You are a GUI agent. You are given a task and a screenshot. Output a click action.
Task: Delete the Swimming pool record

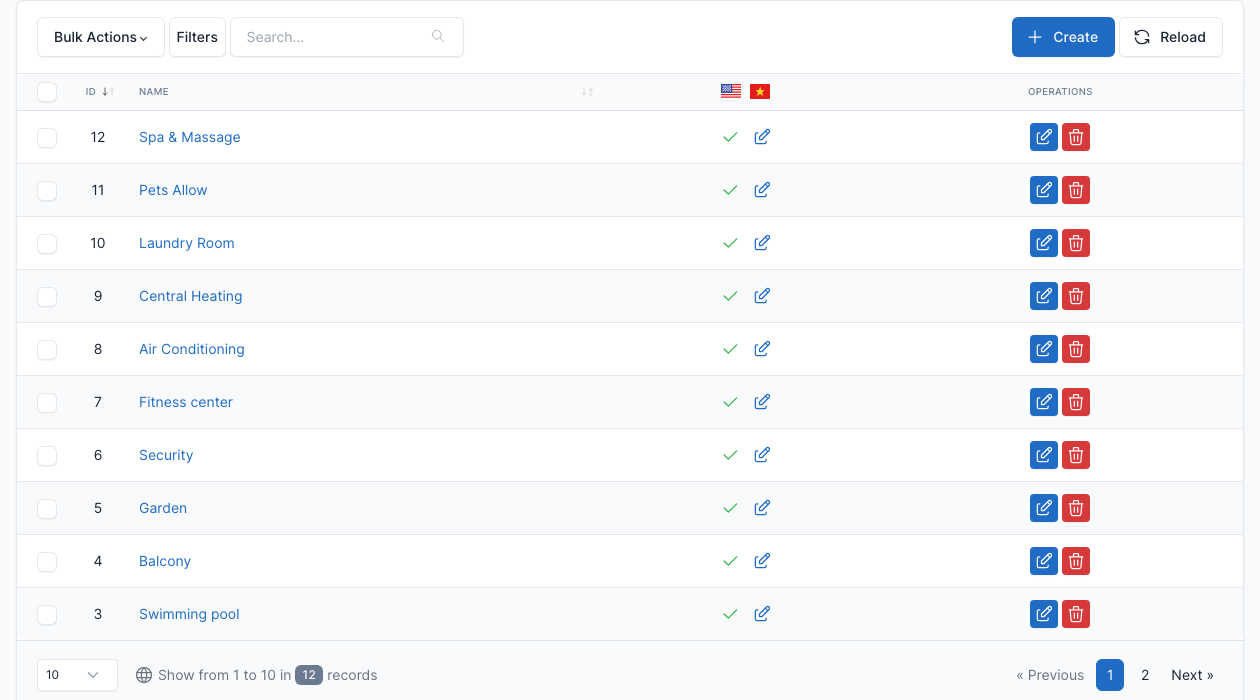point(1076,614)
